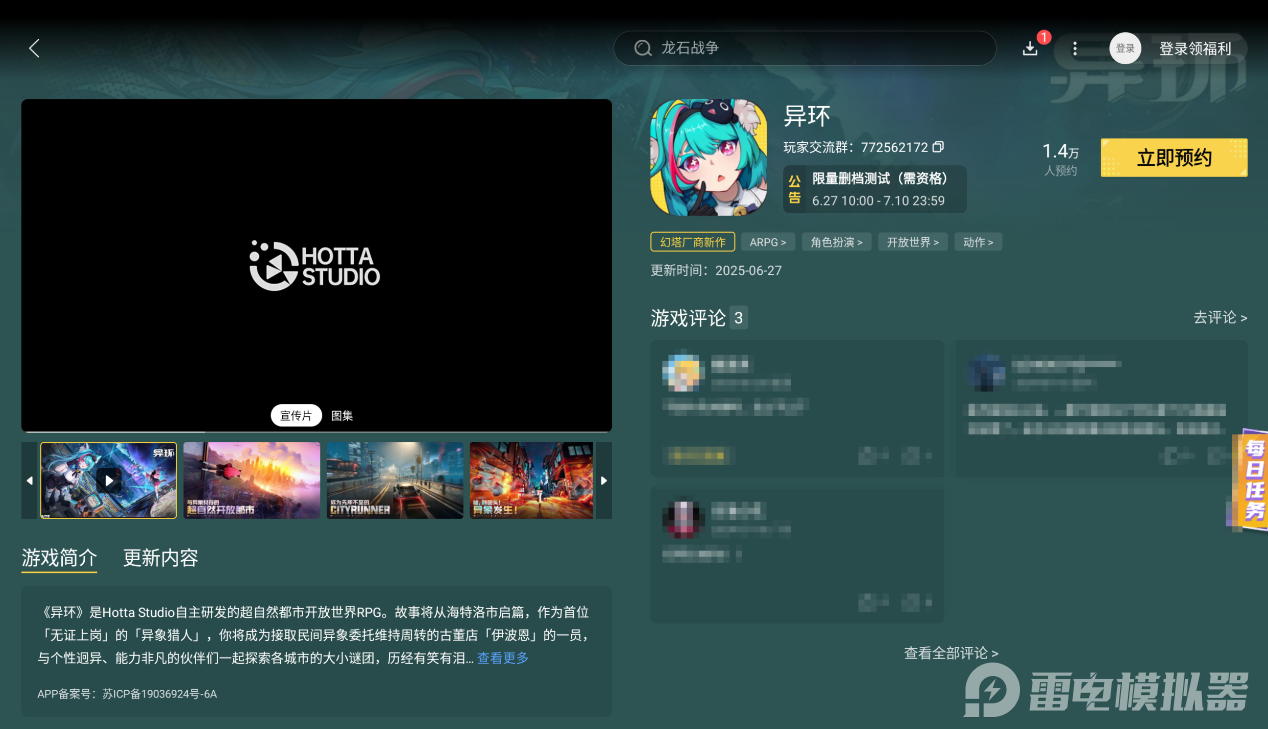Open the three-dot more options menu
Screen dimensions: 1268x729
[1075, 48]
